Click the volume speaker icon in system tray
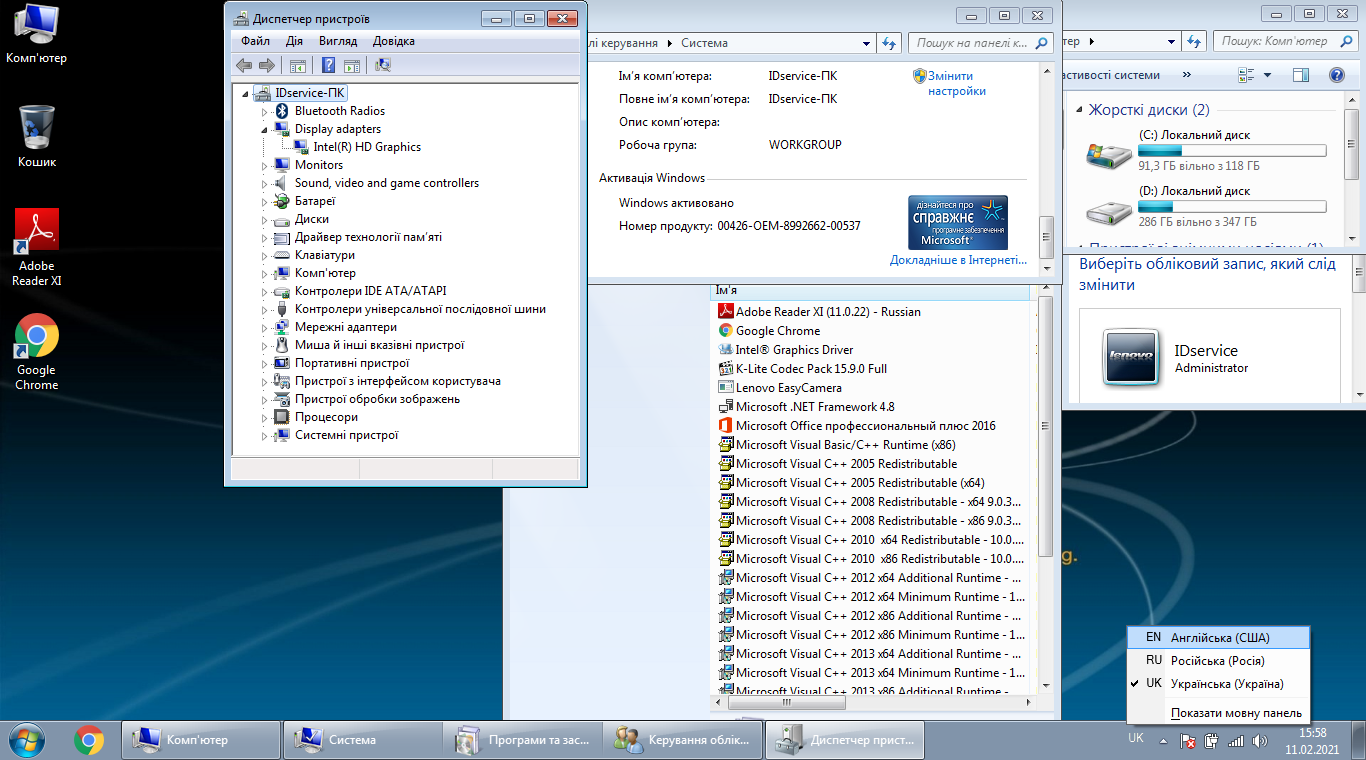The height and width of the screenshot is (760, 1366). pos(1258,741)
